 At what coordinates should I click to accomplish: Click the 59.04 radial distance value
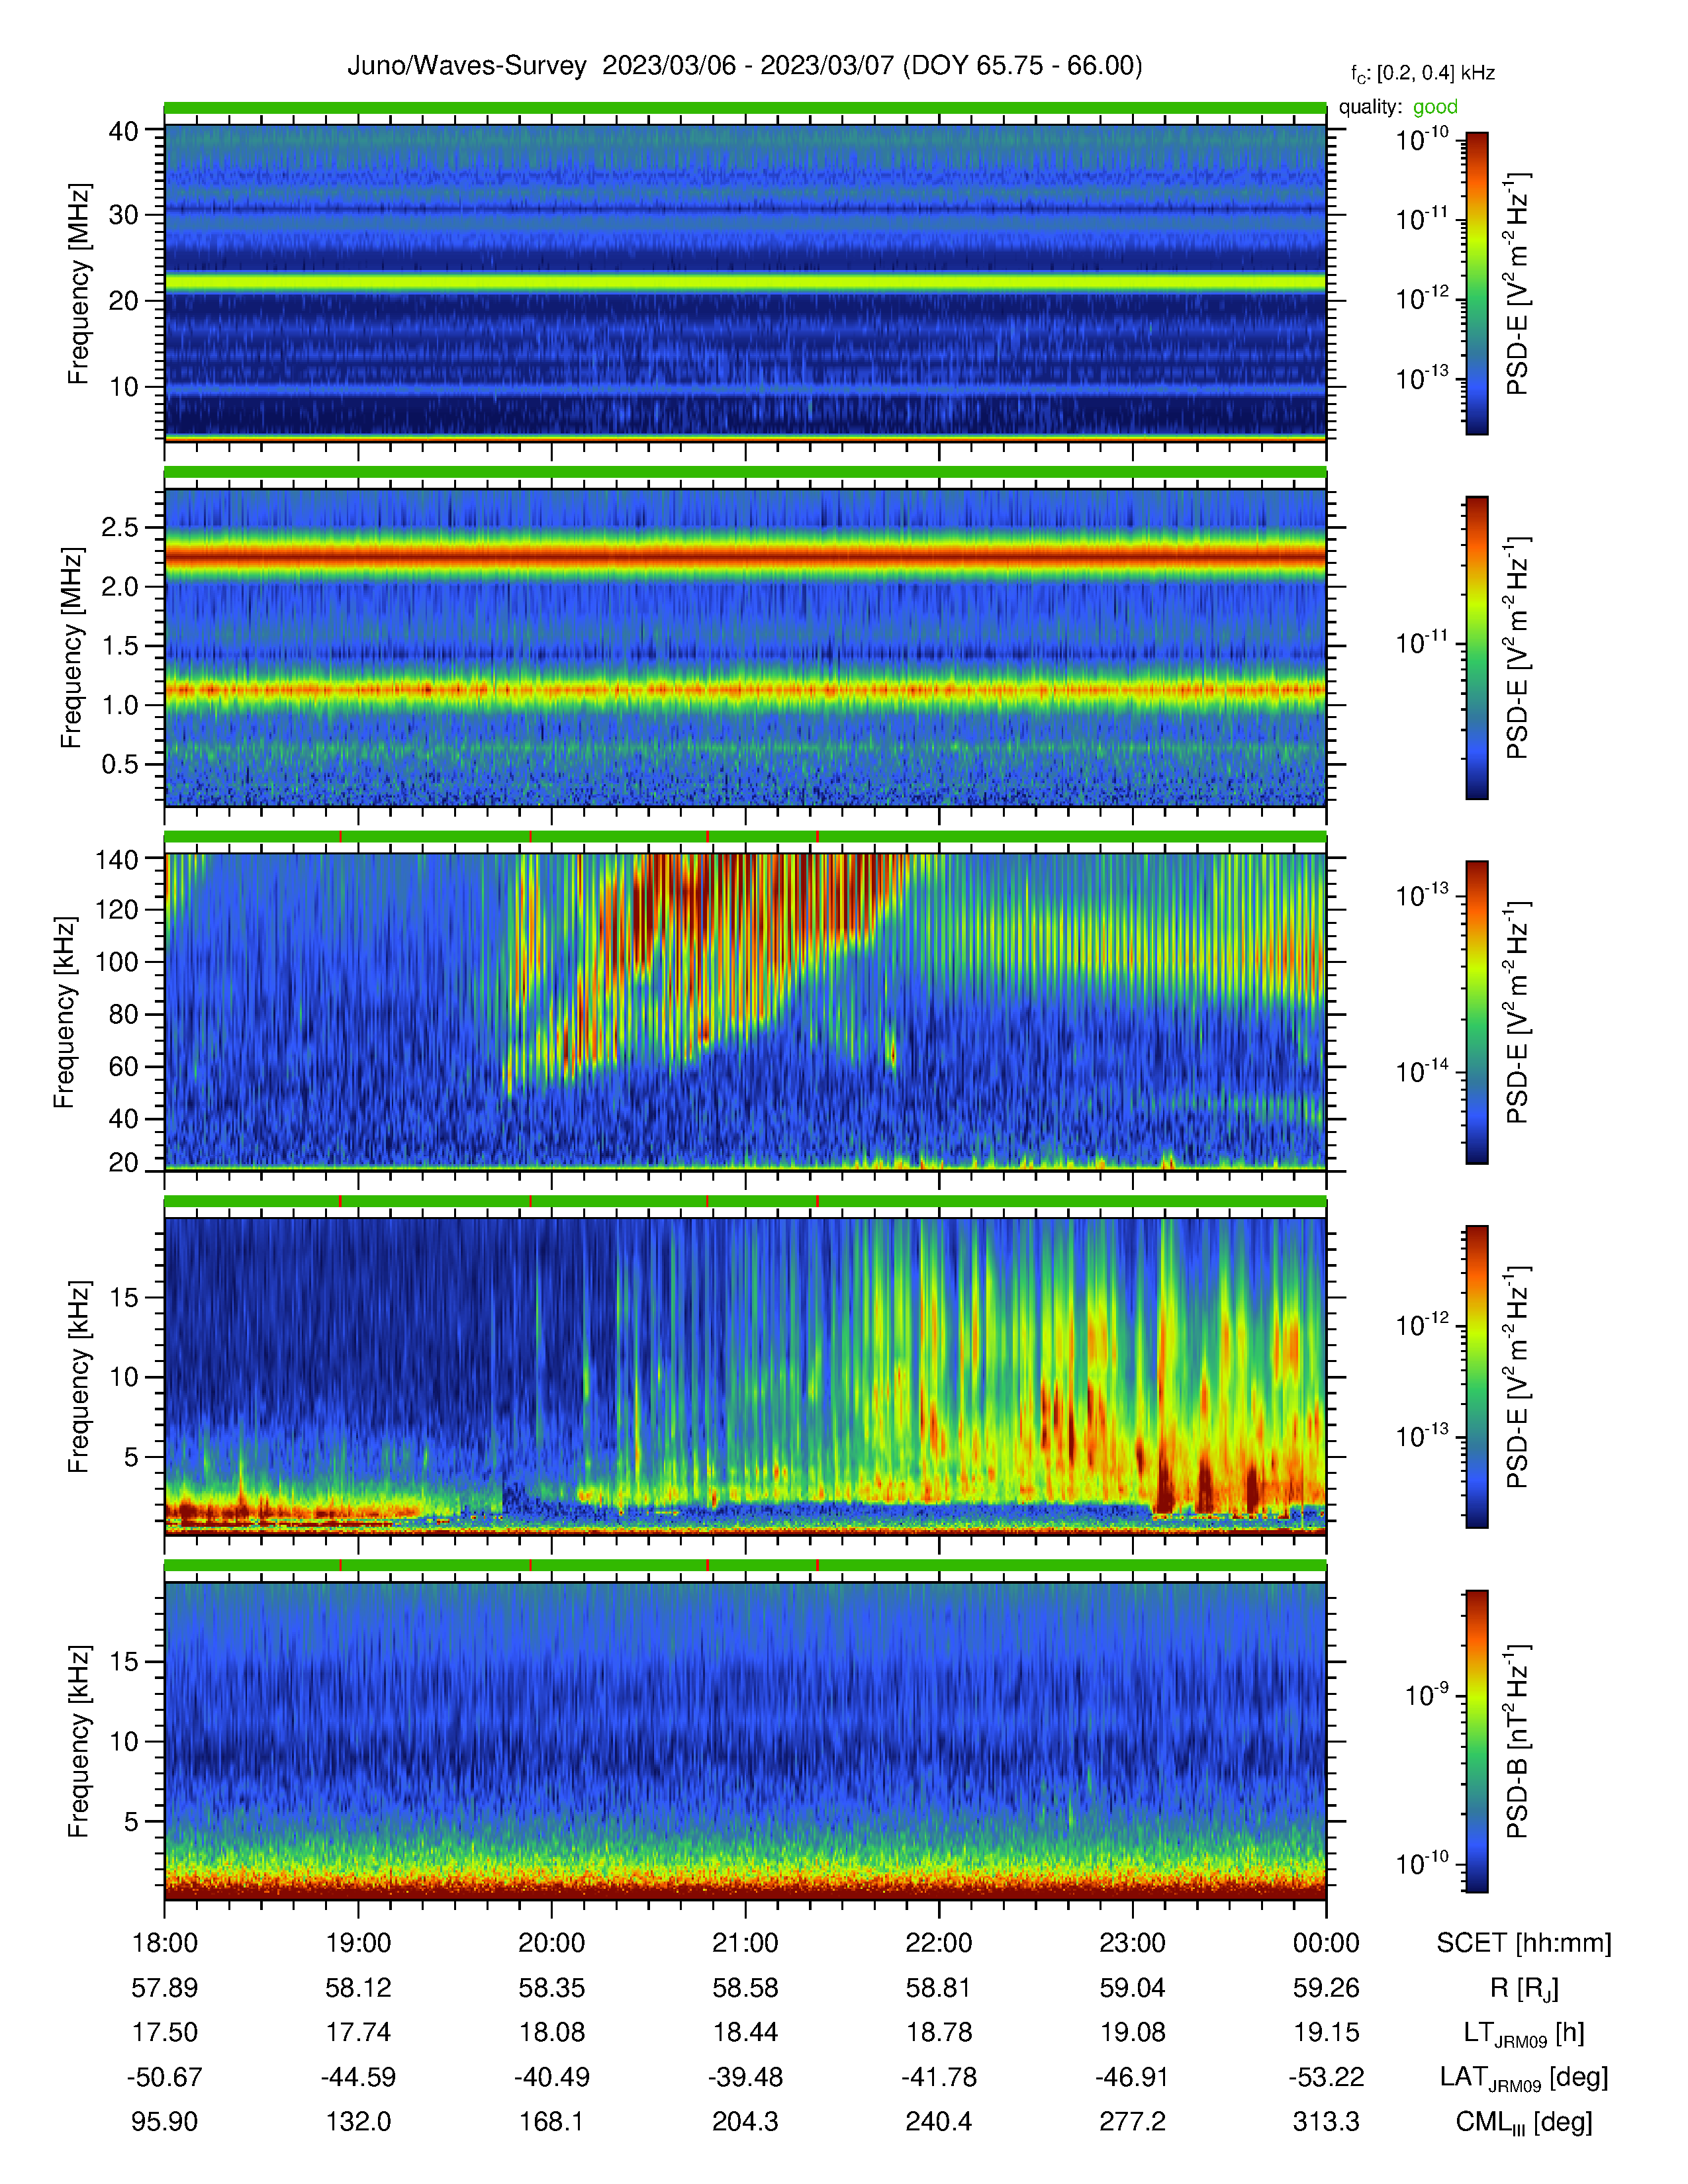click(x=1132, y=1988)
